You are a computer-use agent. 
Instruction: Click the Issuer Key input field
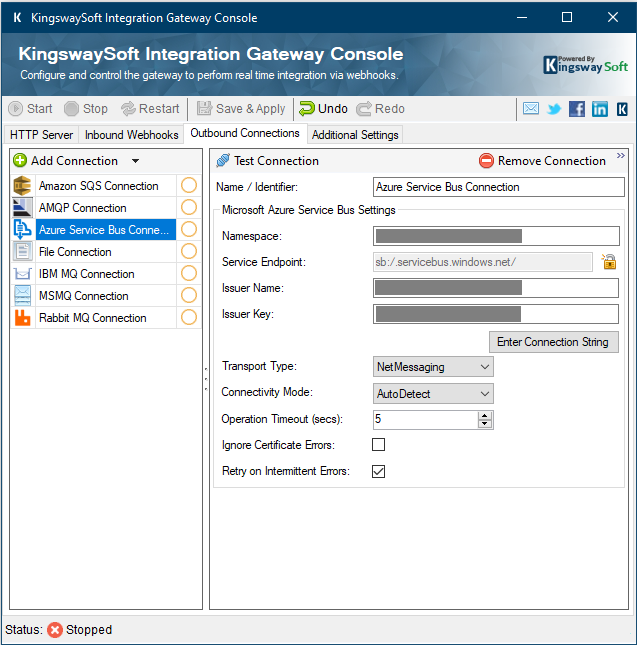coord(496,314)
